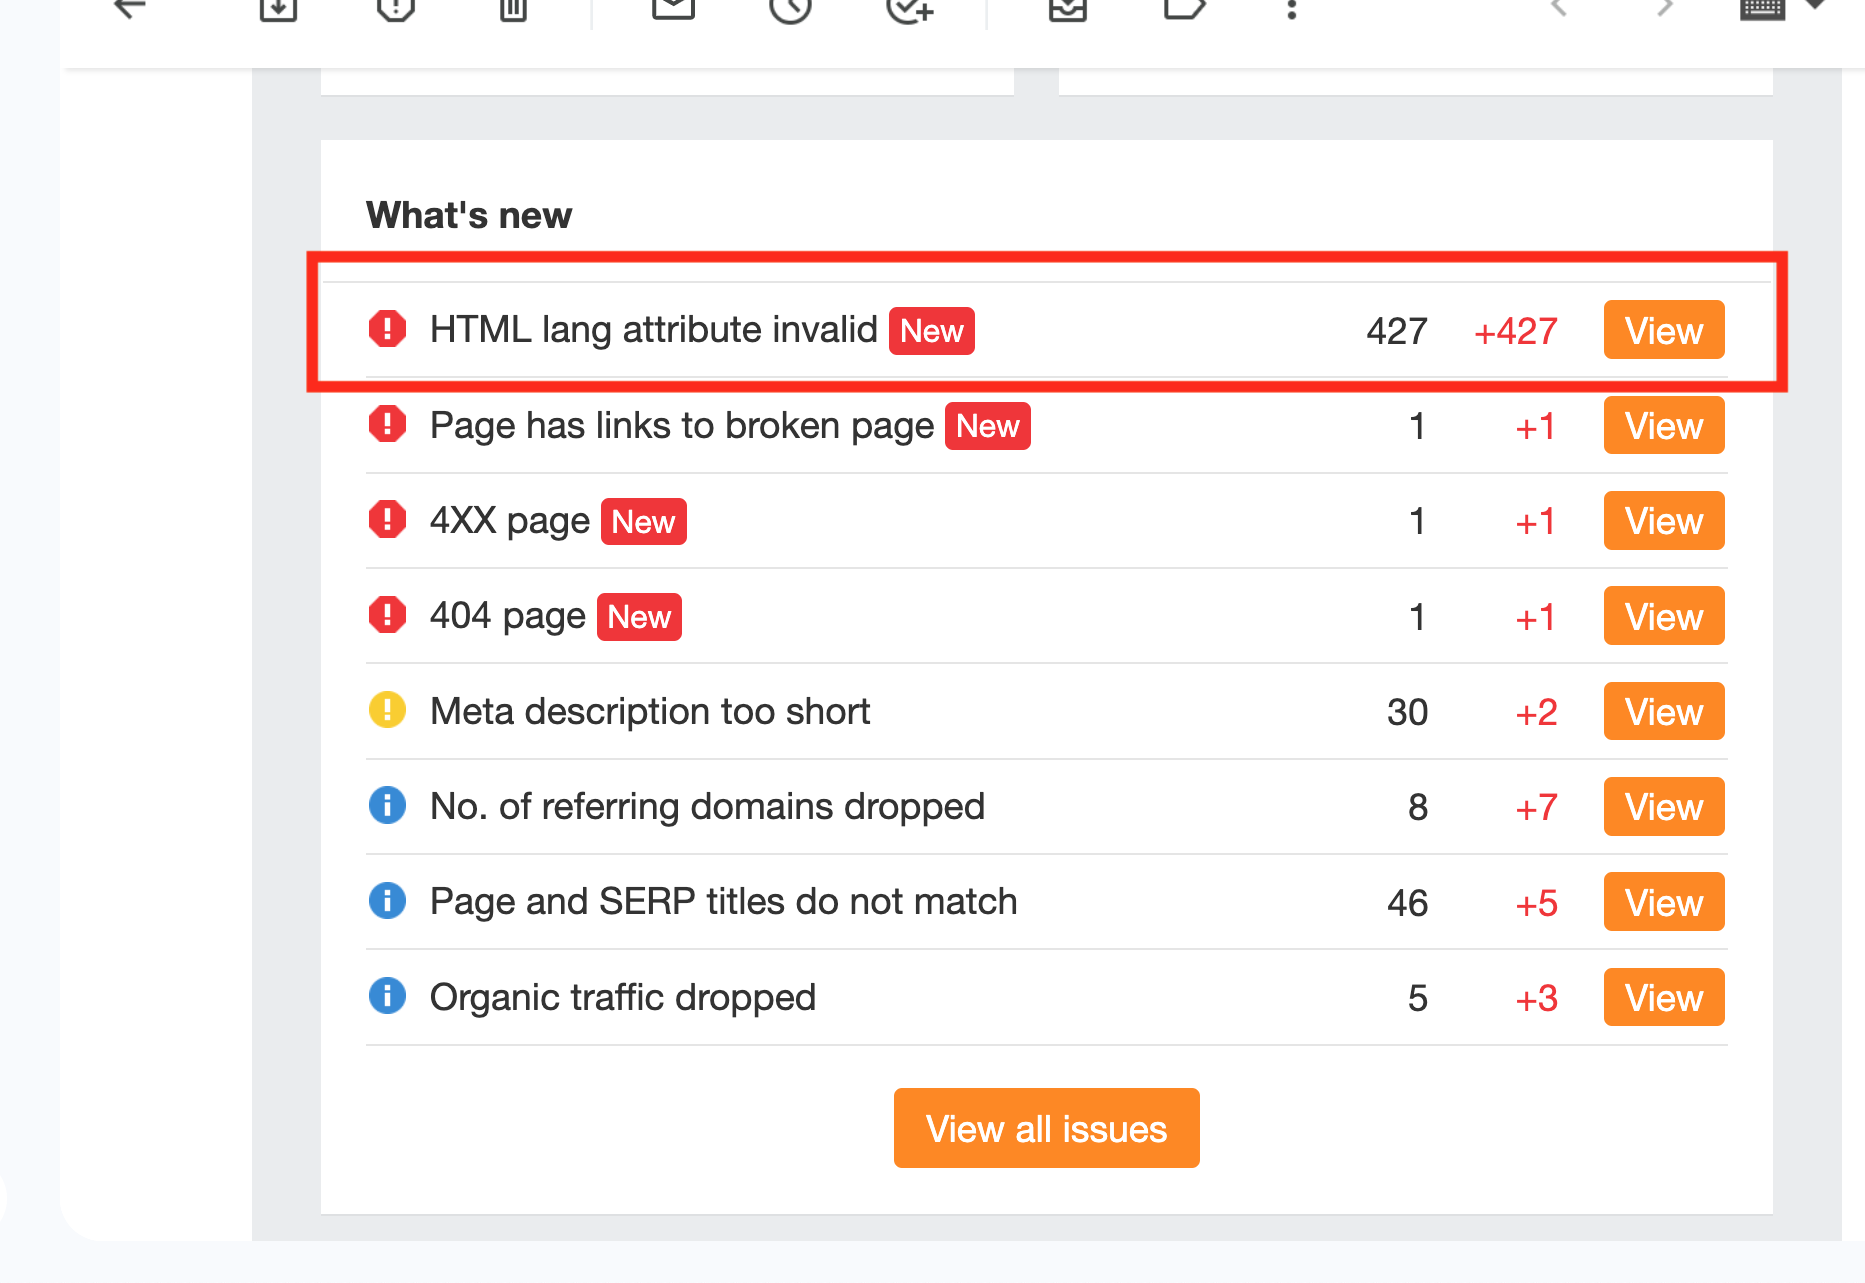Click the View all issues button
The height and width of the screenshot is (1283, 1865).
[1046, 1128]
